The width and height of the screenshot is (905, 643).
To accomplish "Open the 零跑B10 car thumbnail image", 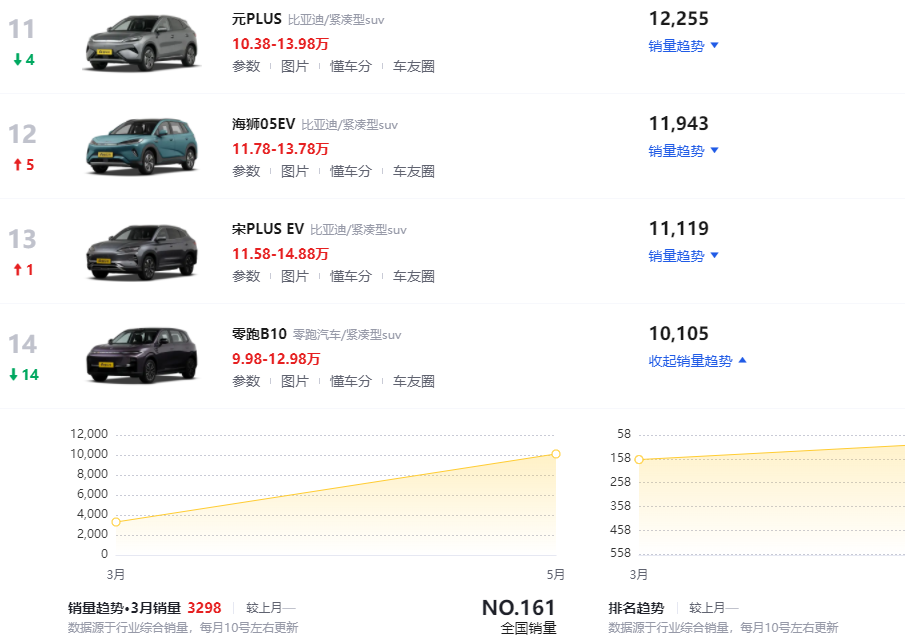I will [142, 356].
